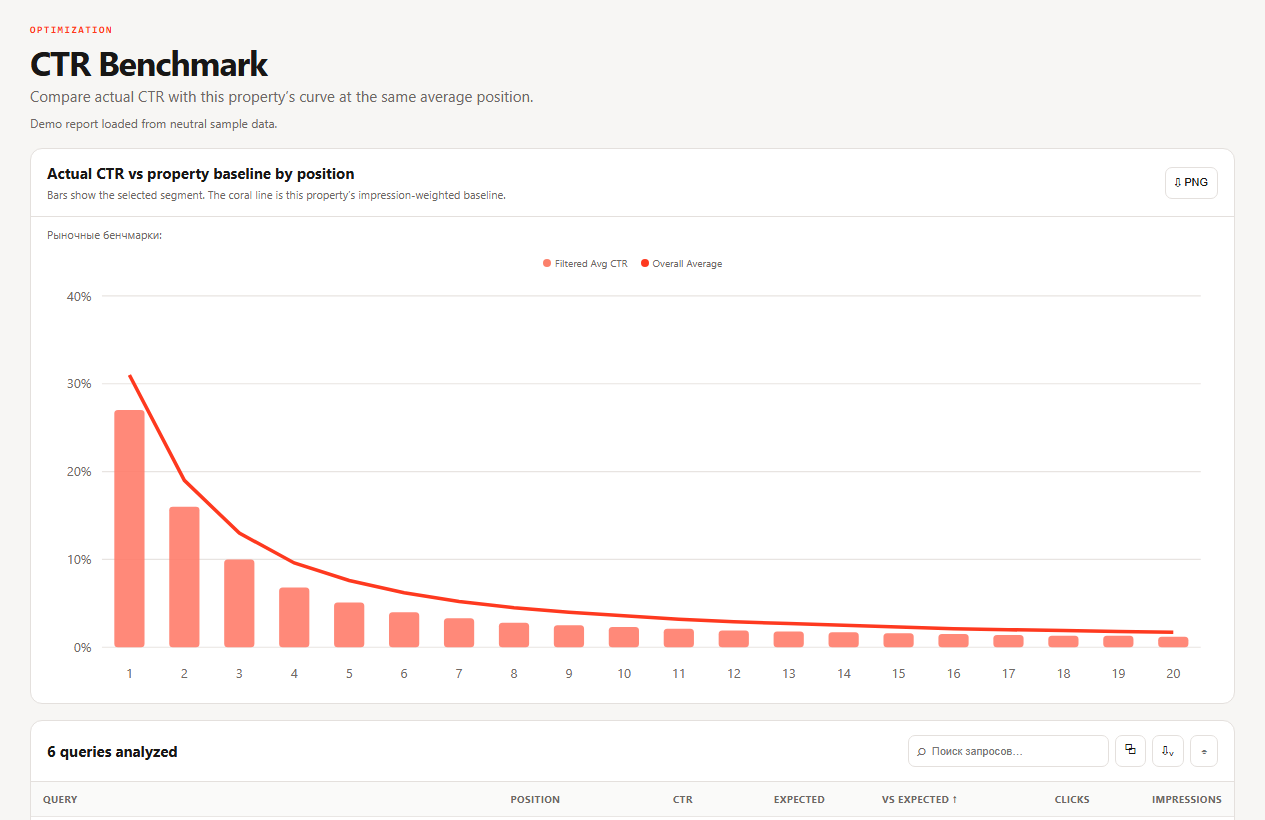This screenshot has width=1265, height=820.
Task: Click the 'Bars show the selected segment' description
Action: 276,196
